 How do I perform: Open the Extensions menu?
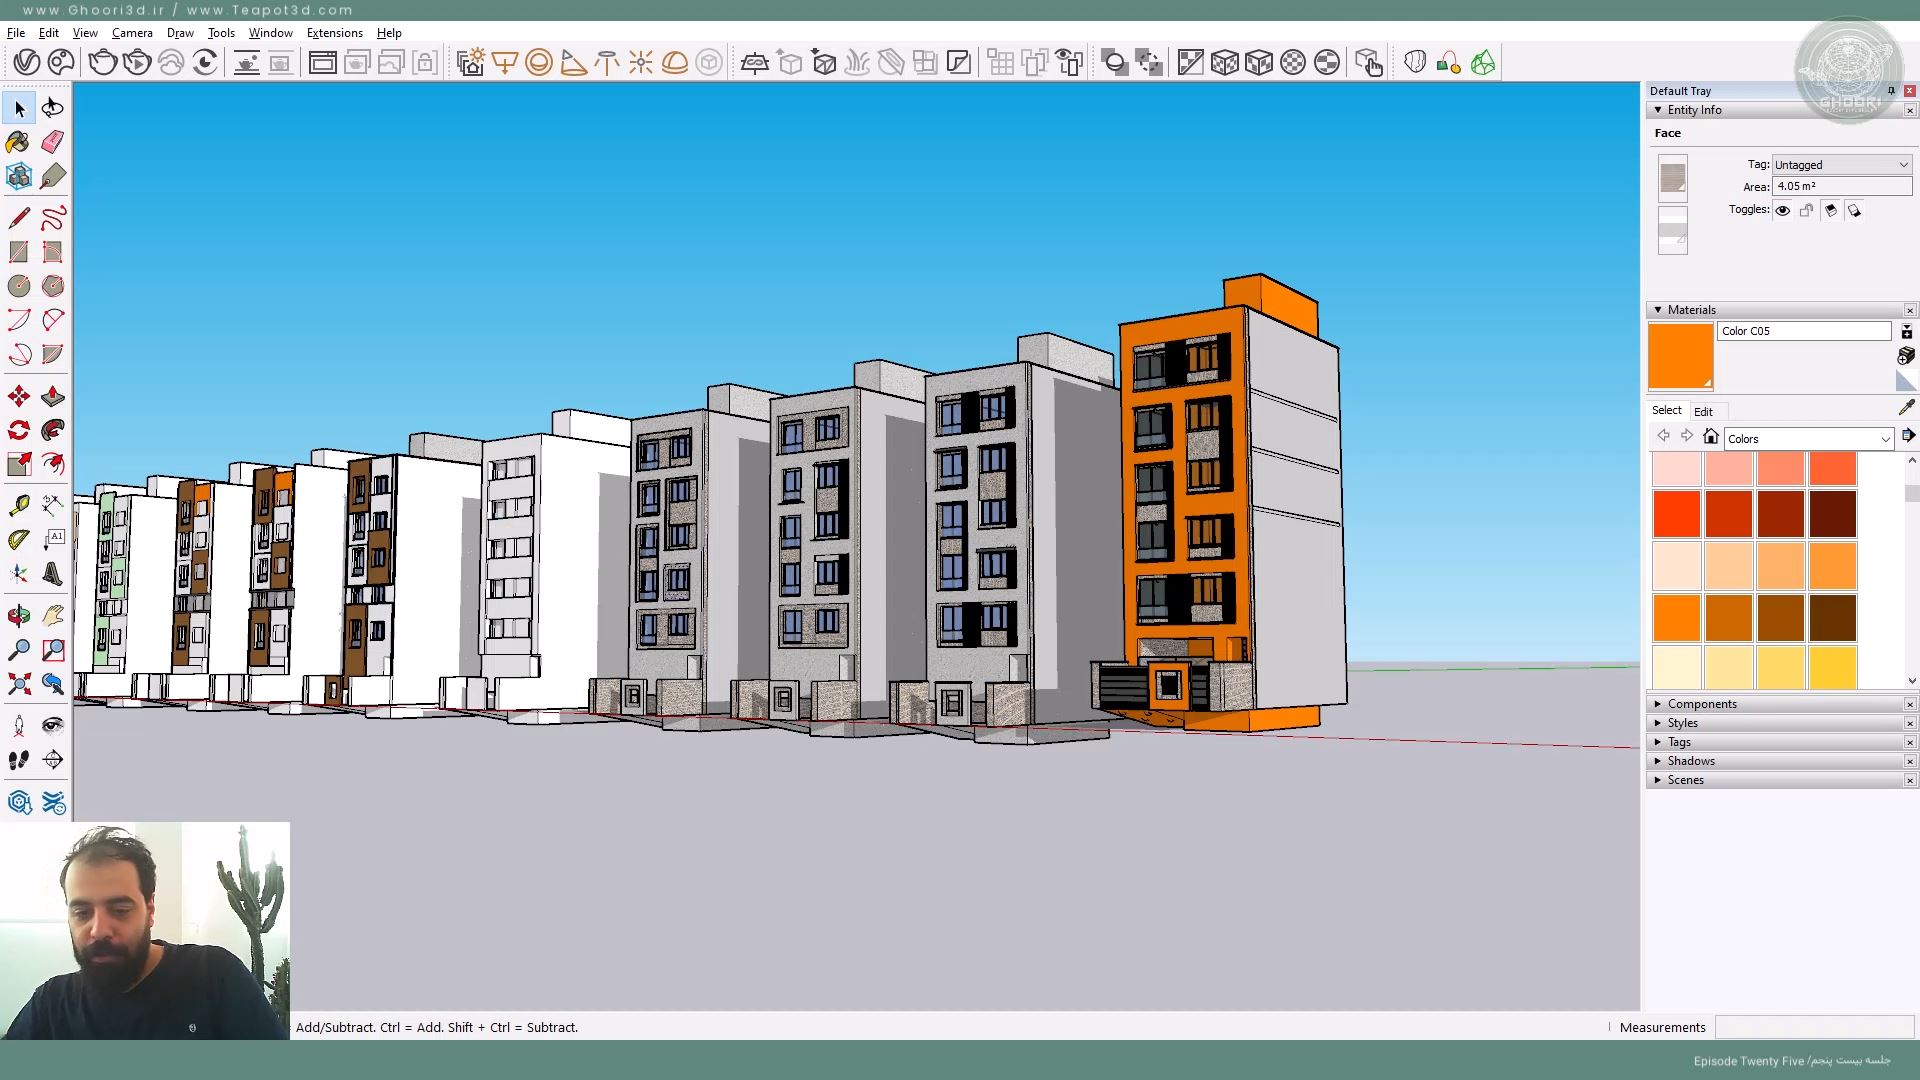click(334, 33)
